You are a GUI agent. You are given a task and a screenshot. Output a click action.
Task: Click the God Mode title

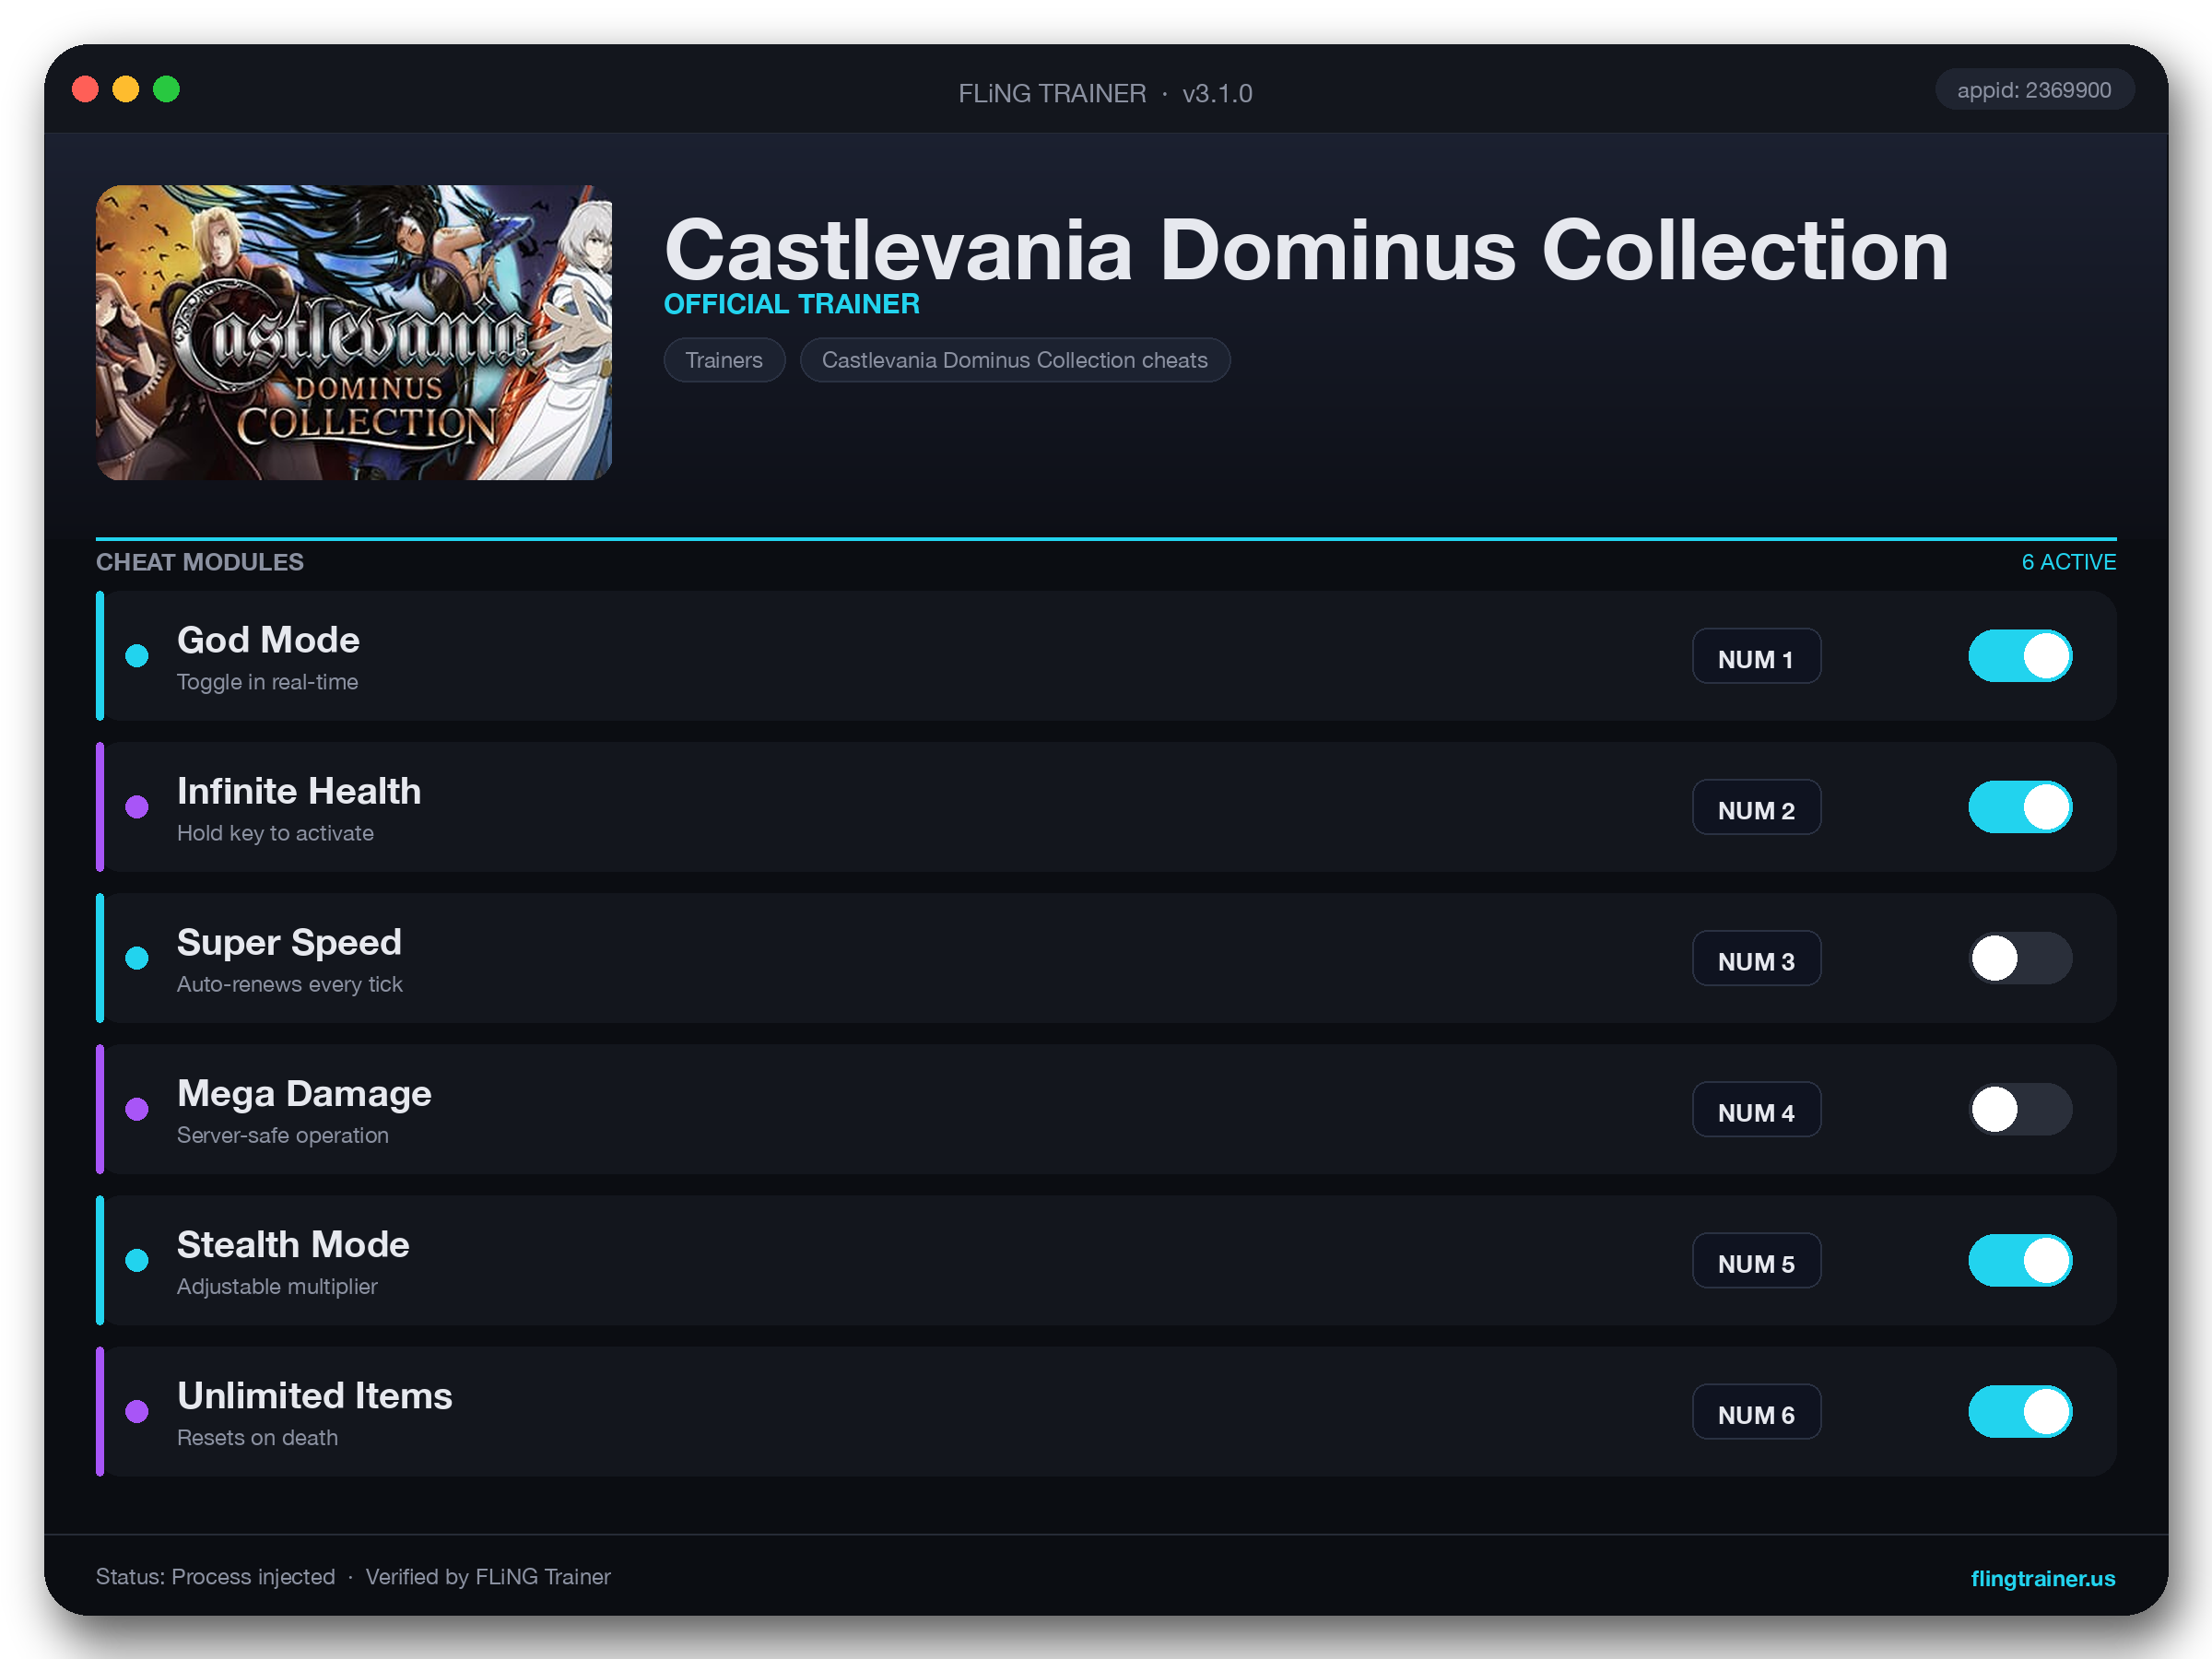[268, 640]
